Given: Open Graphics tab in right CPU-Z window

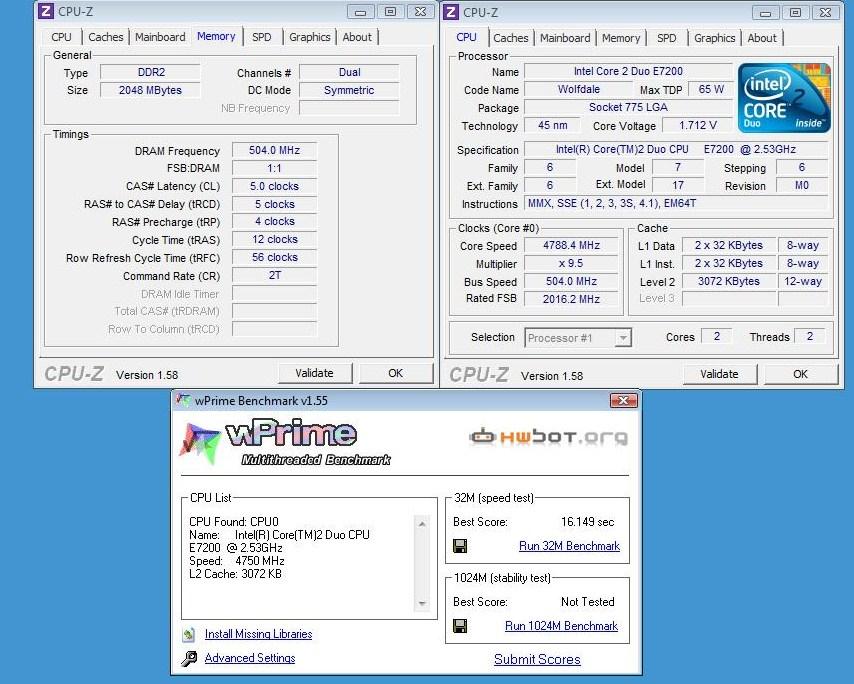Looking at the screenshot, I should click(x=715, y=38).
